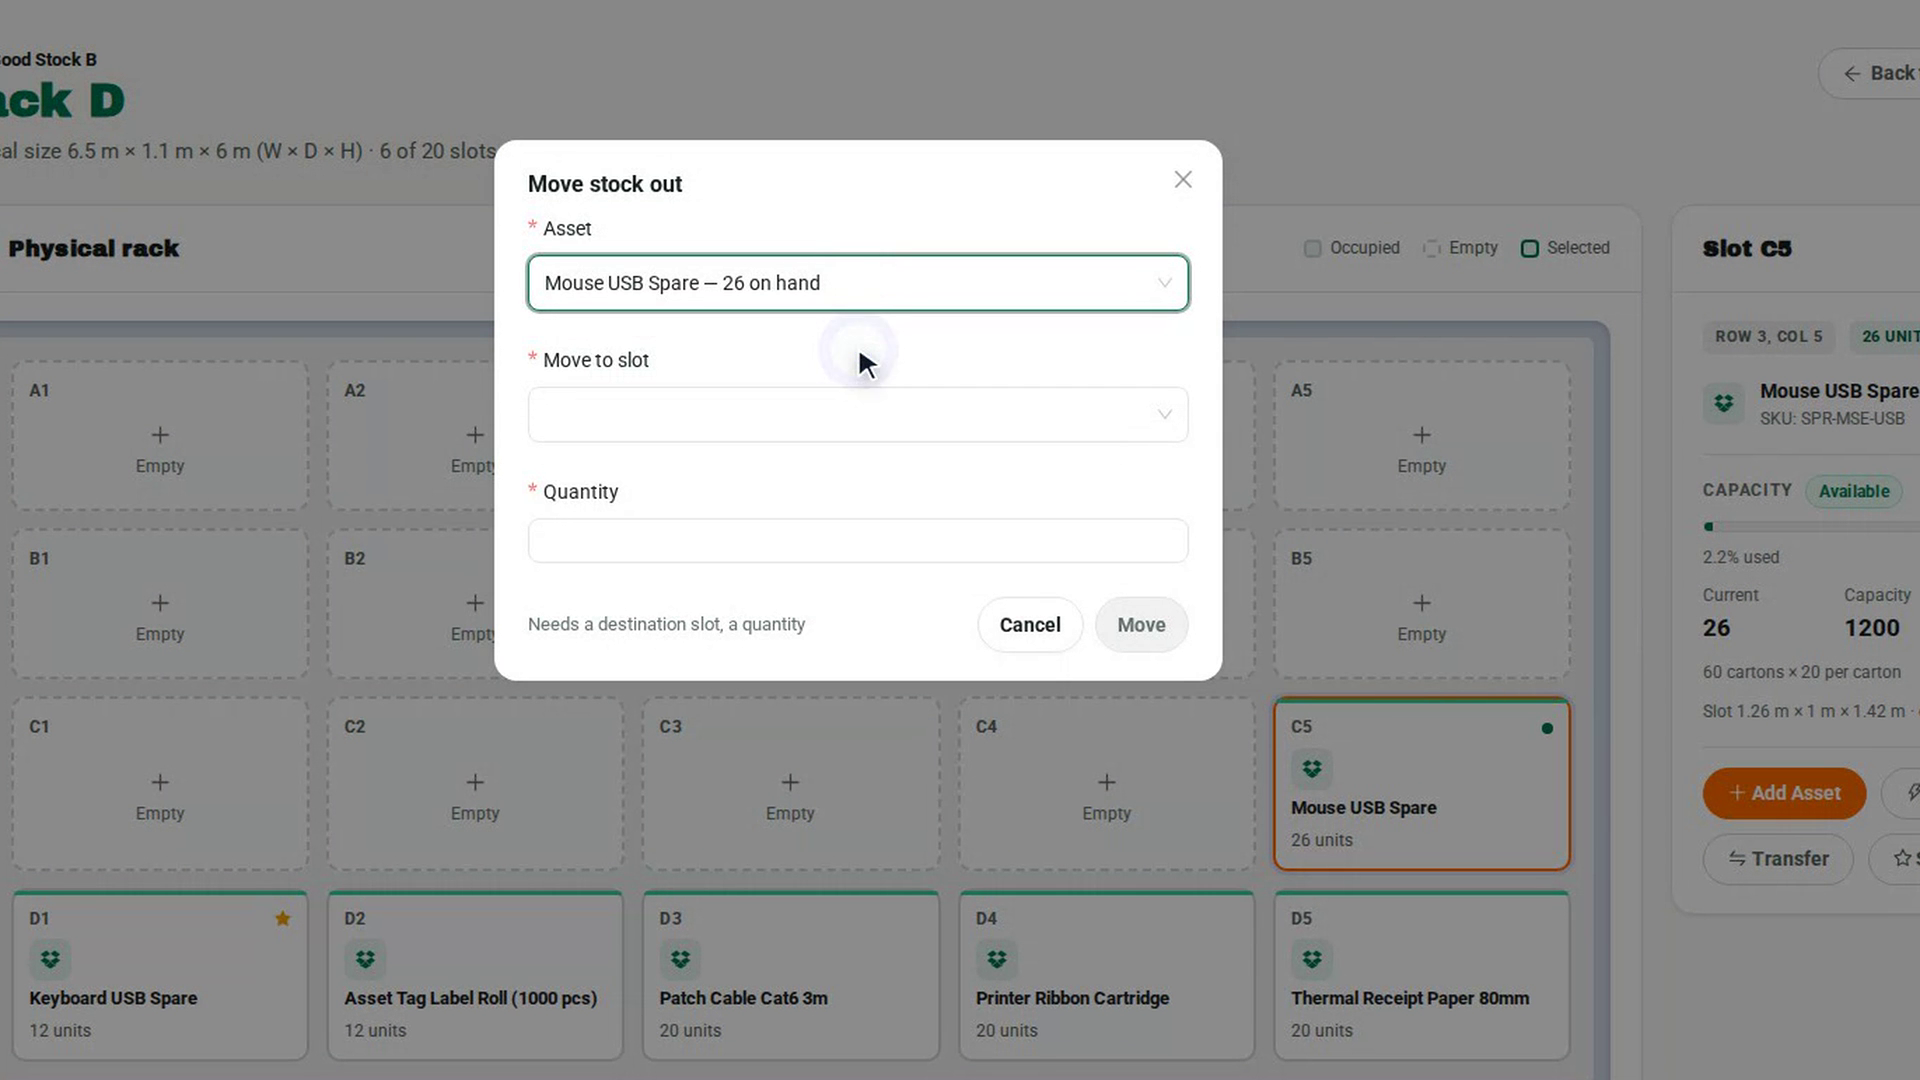Click the asset box icon in slot D3

point(680,960)
